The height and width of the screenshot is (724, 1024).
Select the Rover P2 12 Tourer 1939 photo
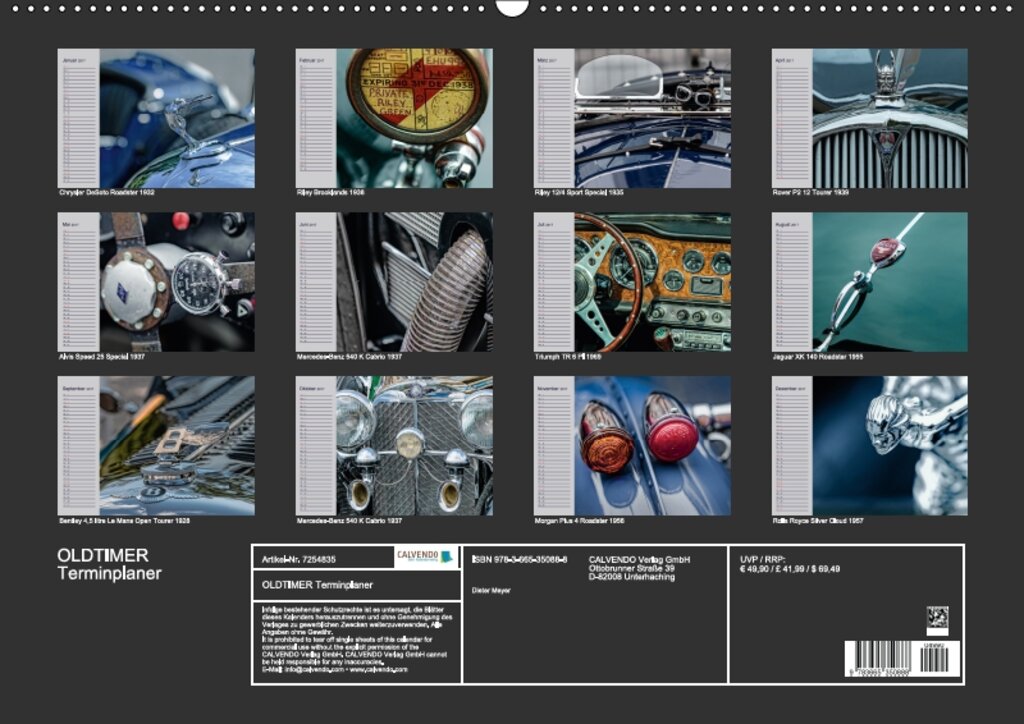pos(870,118)
